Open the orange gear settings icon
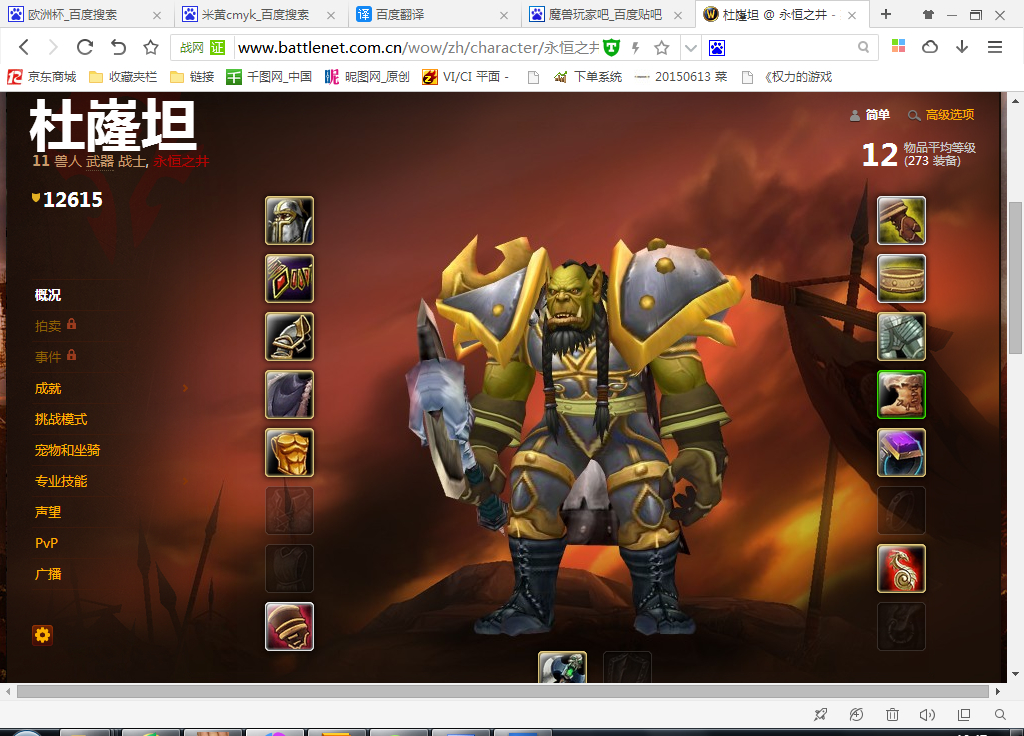The image size is (1024, 736). 42,635
